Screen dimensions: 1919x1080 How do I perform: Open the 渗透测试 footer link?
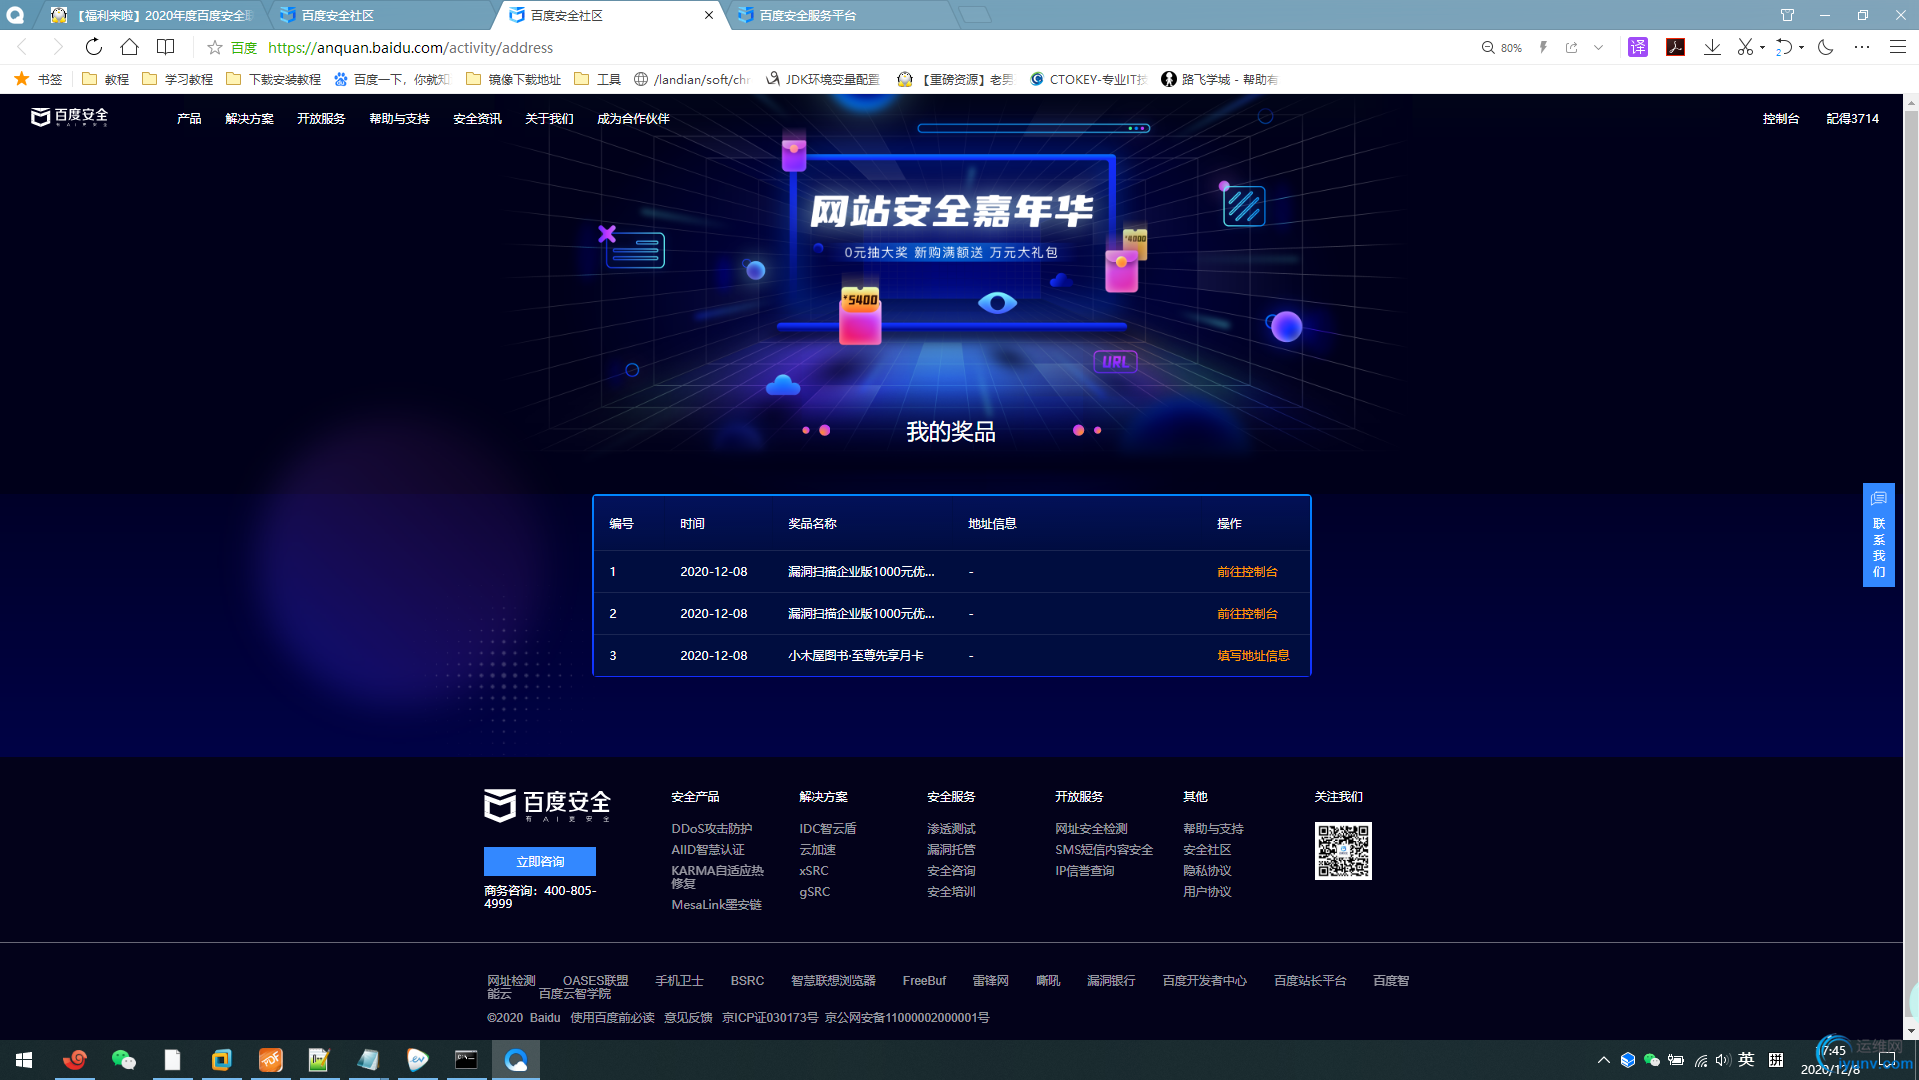(x=951, y=829)
